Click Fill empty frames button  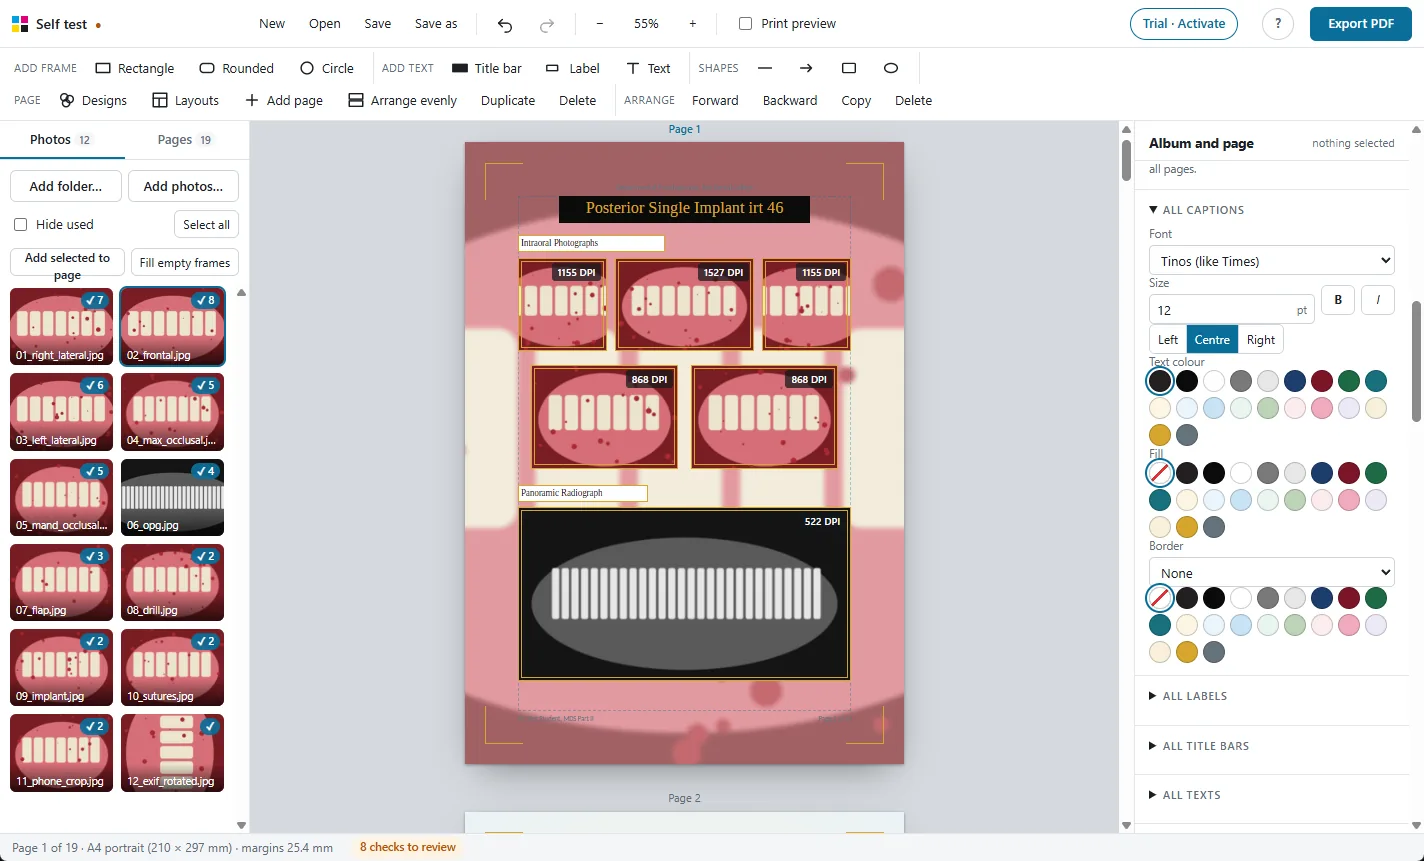[x=185, y=263]
